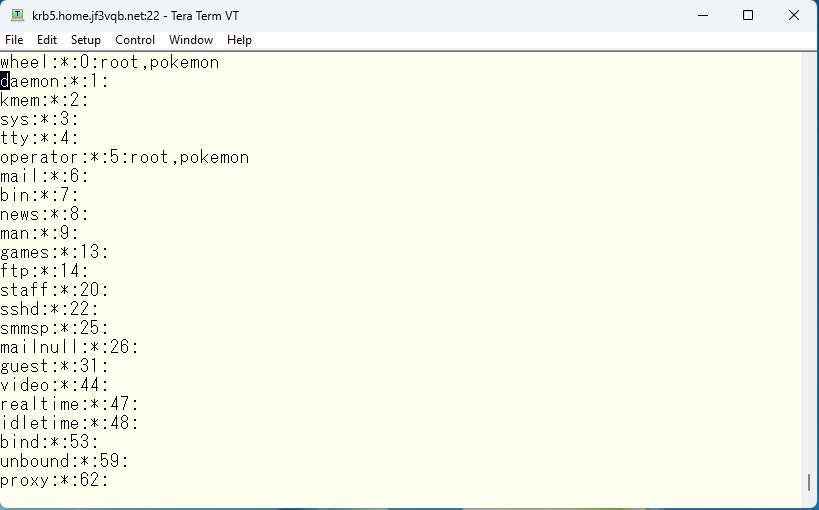Screen dimensions: 819x510
Task: Click the vertical scrollbar thumb
Action: click(x=809, y=482)
